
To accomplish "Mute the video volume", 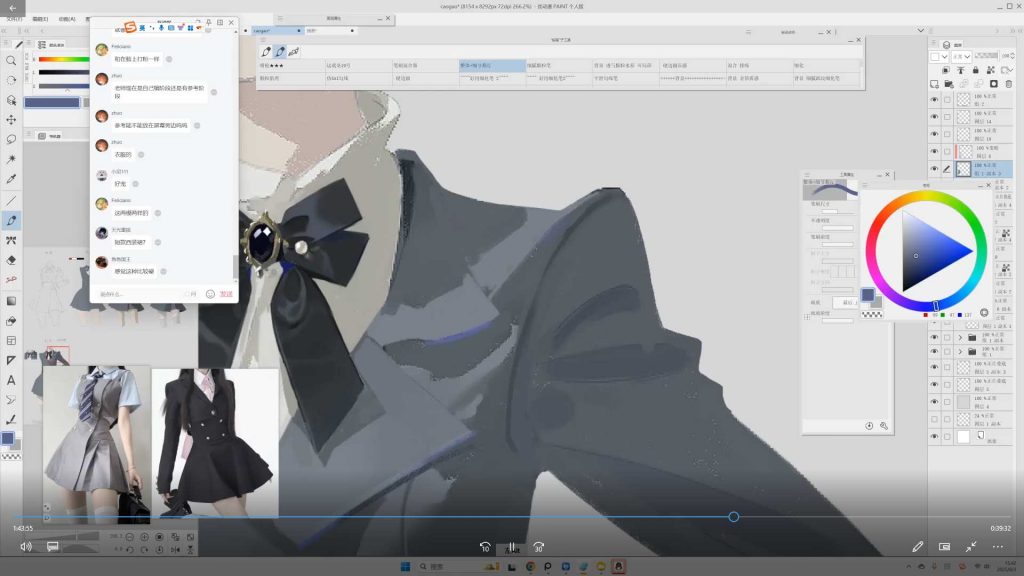I will coord(25,547).
